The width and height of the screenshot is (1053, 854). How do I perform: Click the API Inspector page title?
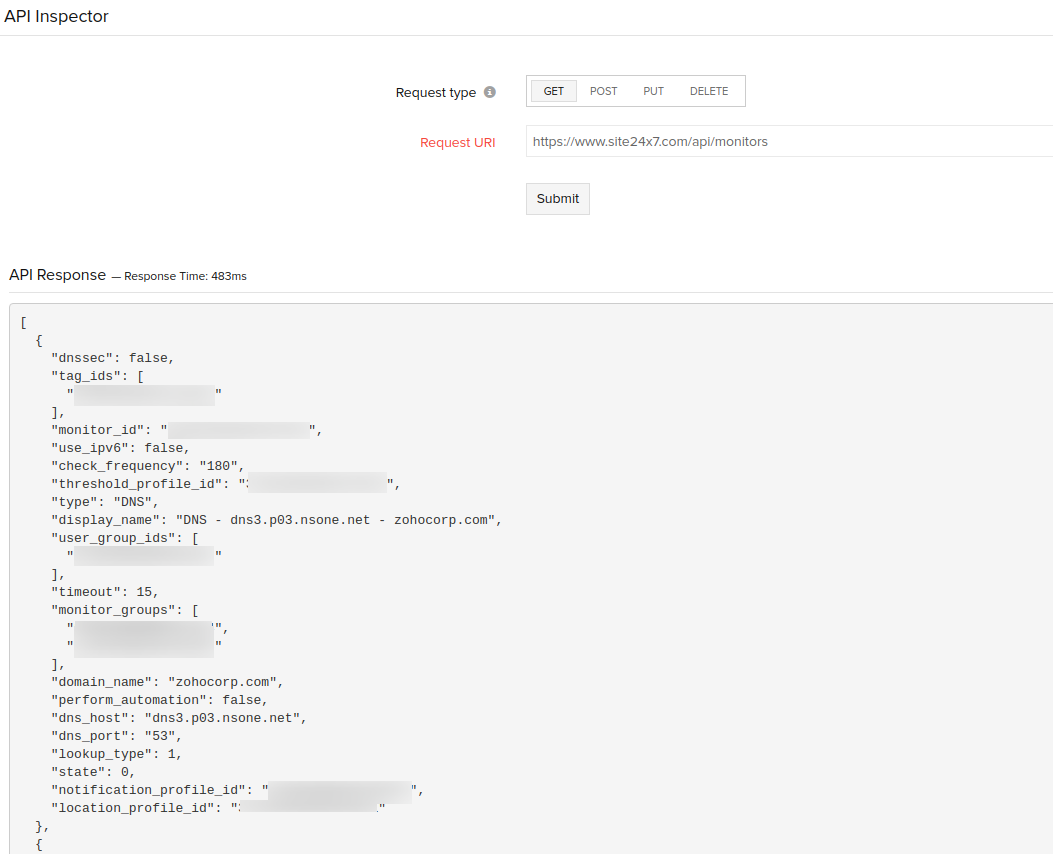[56, 16]
